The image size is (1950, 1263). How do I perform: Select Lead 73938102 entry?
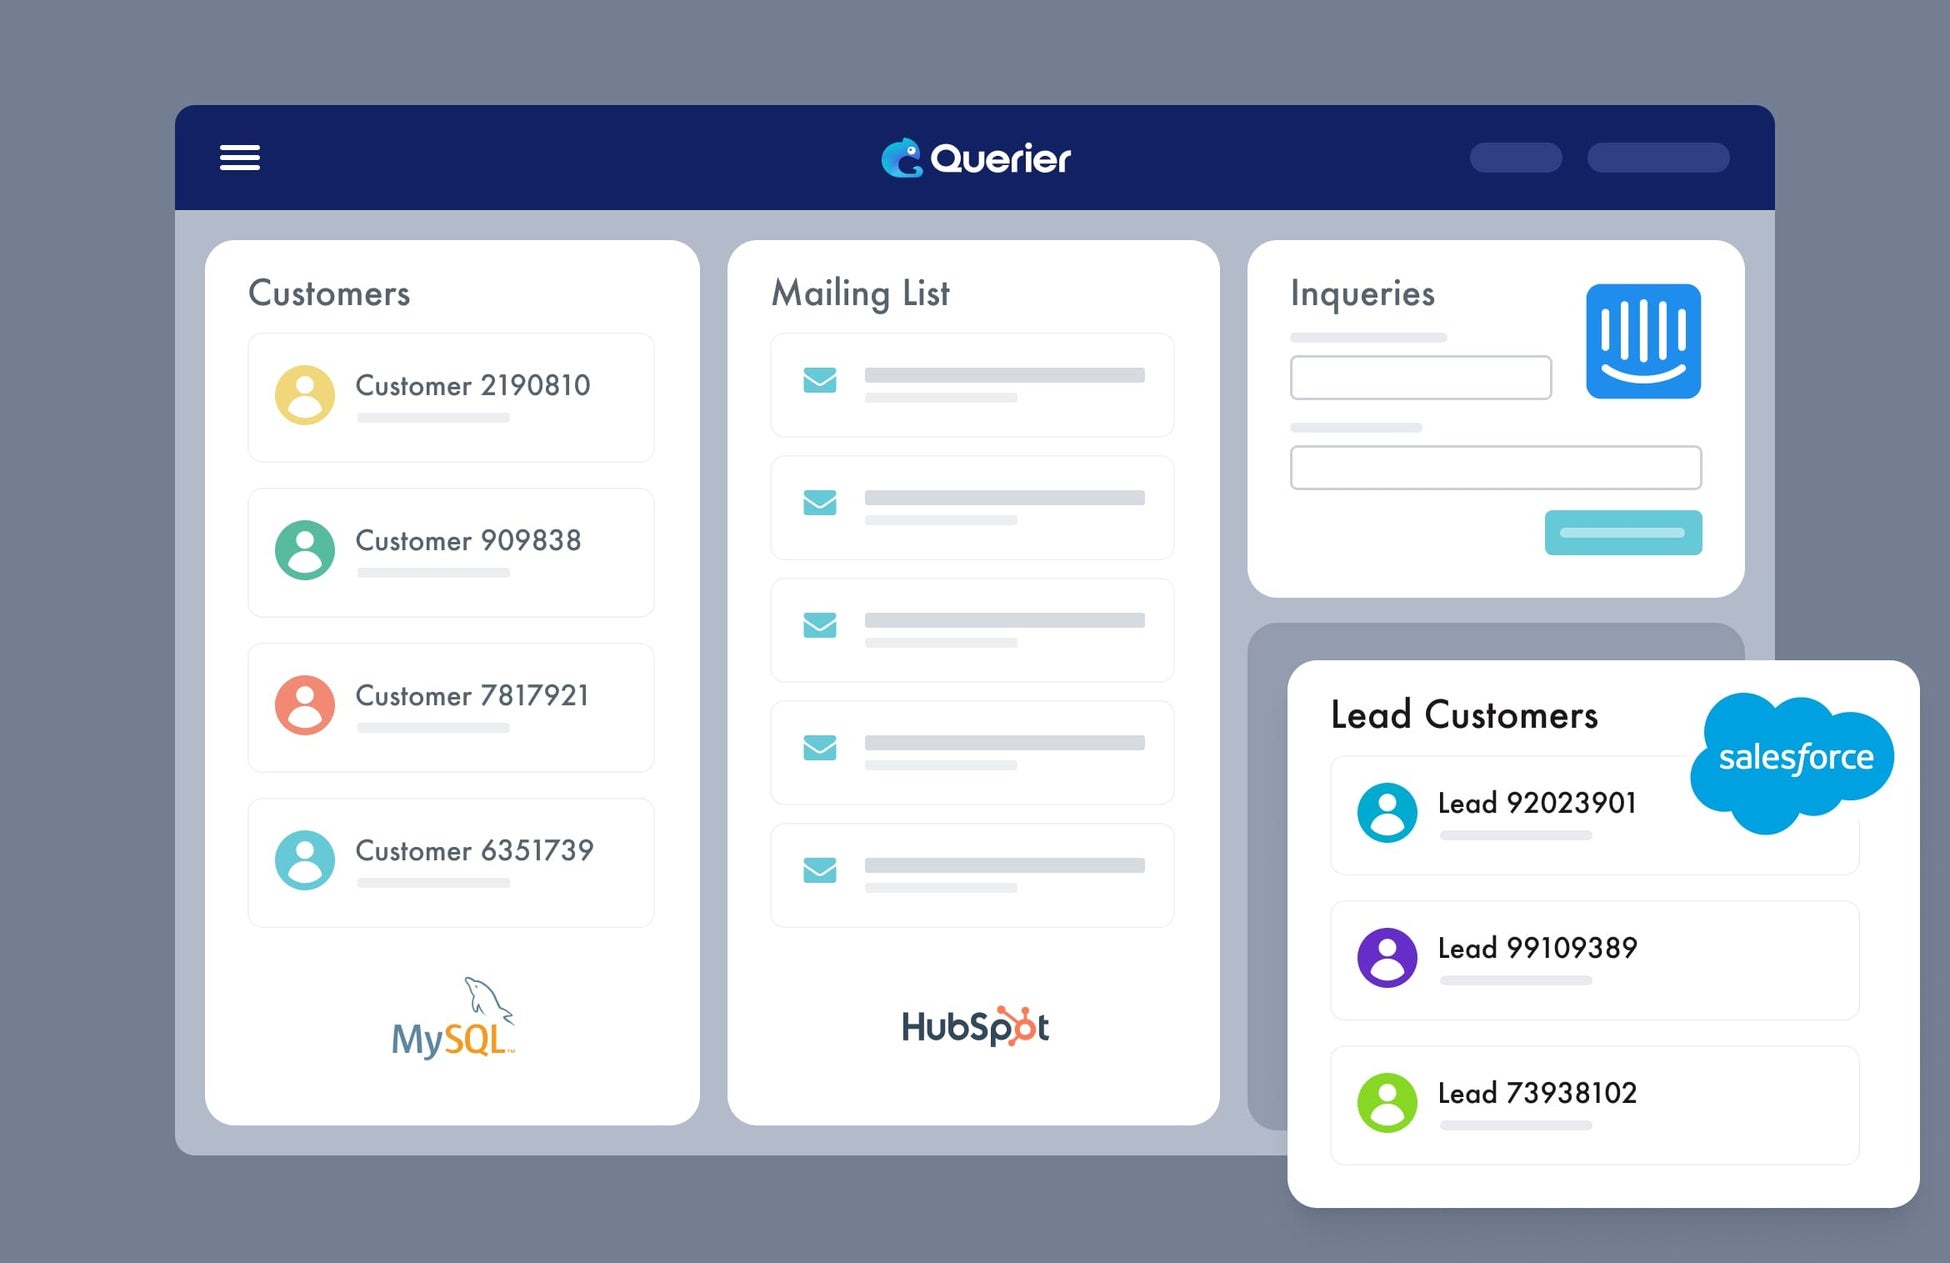coord(1594,1104)
